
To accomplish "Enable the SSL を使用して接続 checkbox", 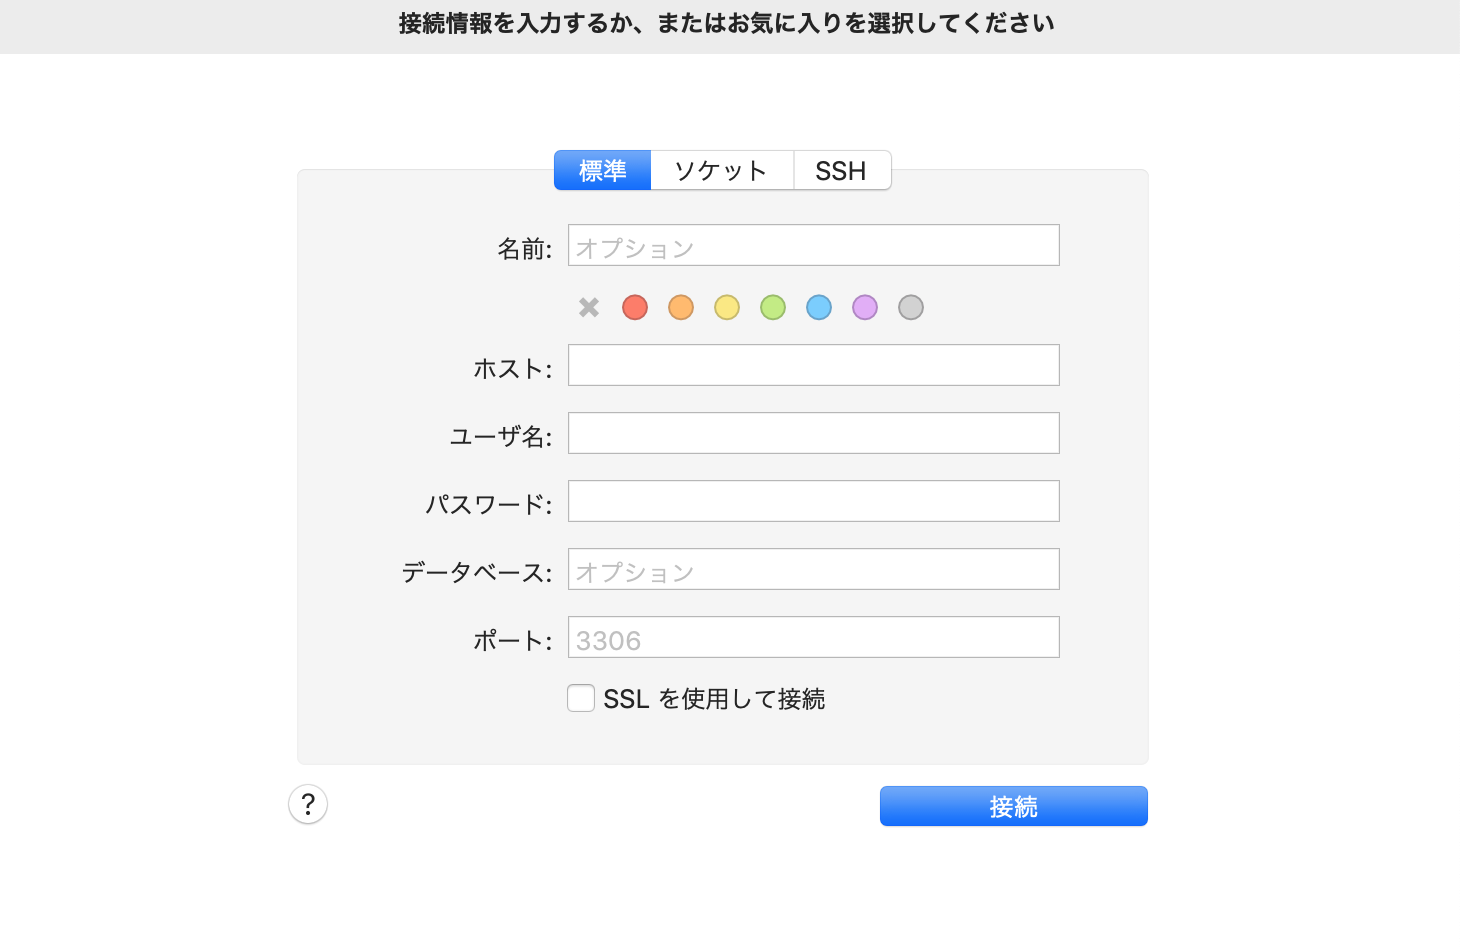I will tap(581, 698).
